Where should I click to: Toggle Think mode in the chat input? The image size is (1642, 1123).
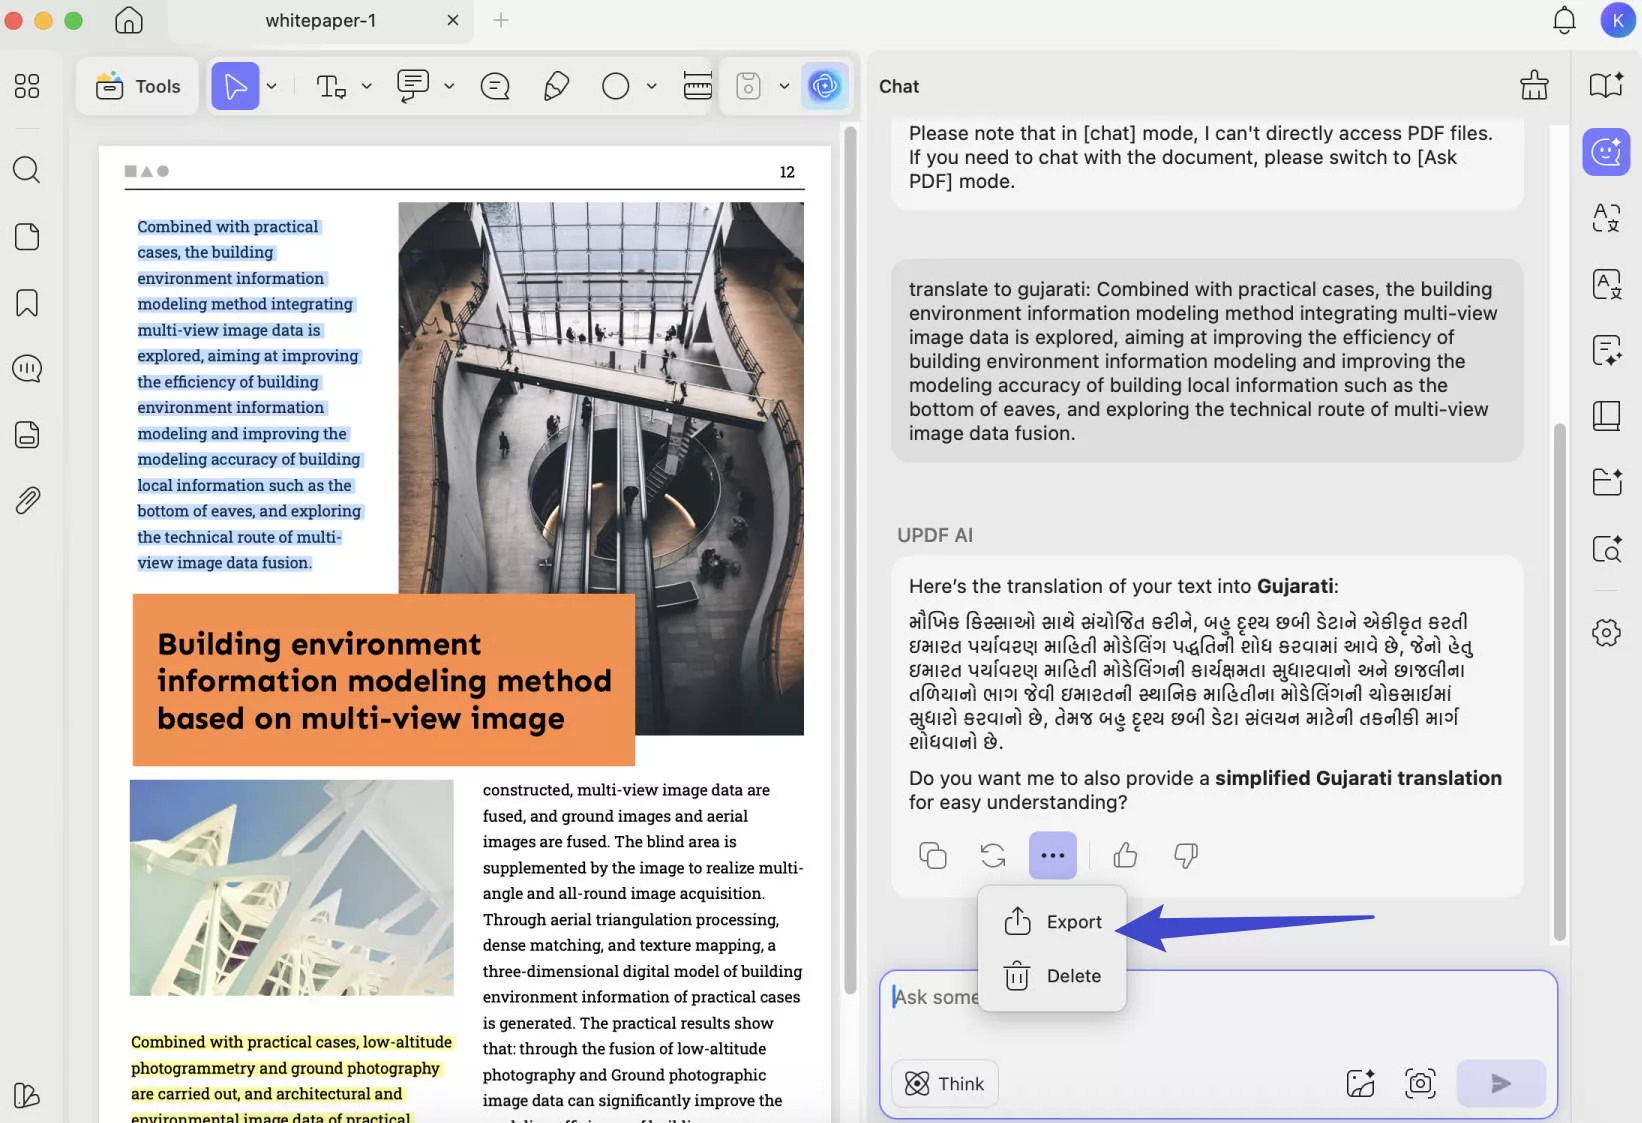point(943,1083)
